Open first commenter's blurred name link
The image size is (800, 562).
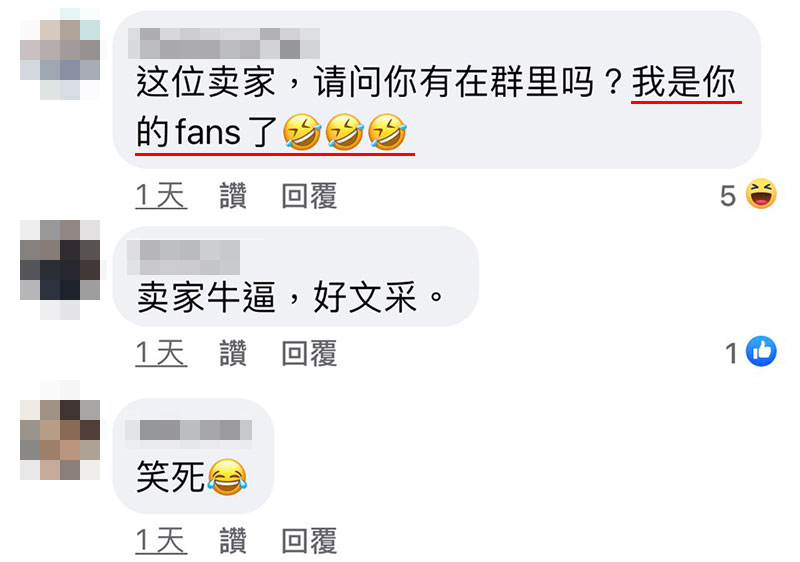224,43
